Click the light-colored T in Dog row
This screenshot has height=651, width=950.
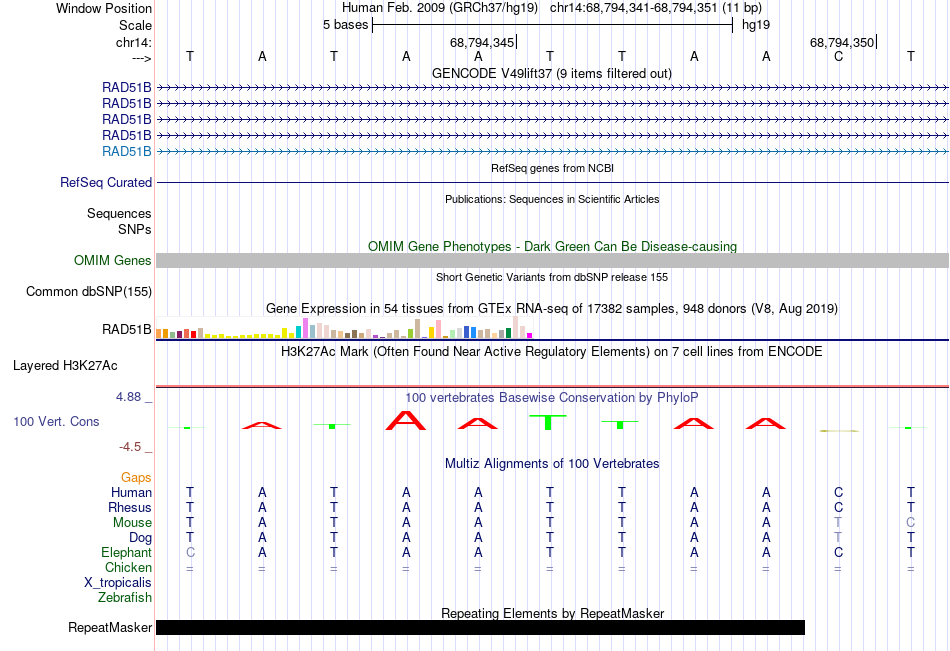point(839,537)
